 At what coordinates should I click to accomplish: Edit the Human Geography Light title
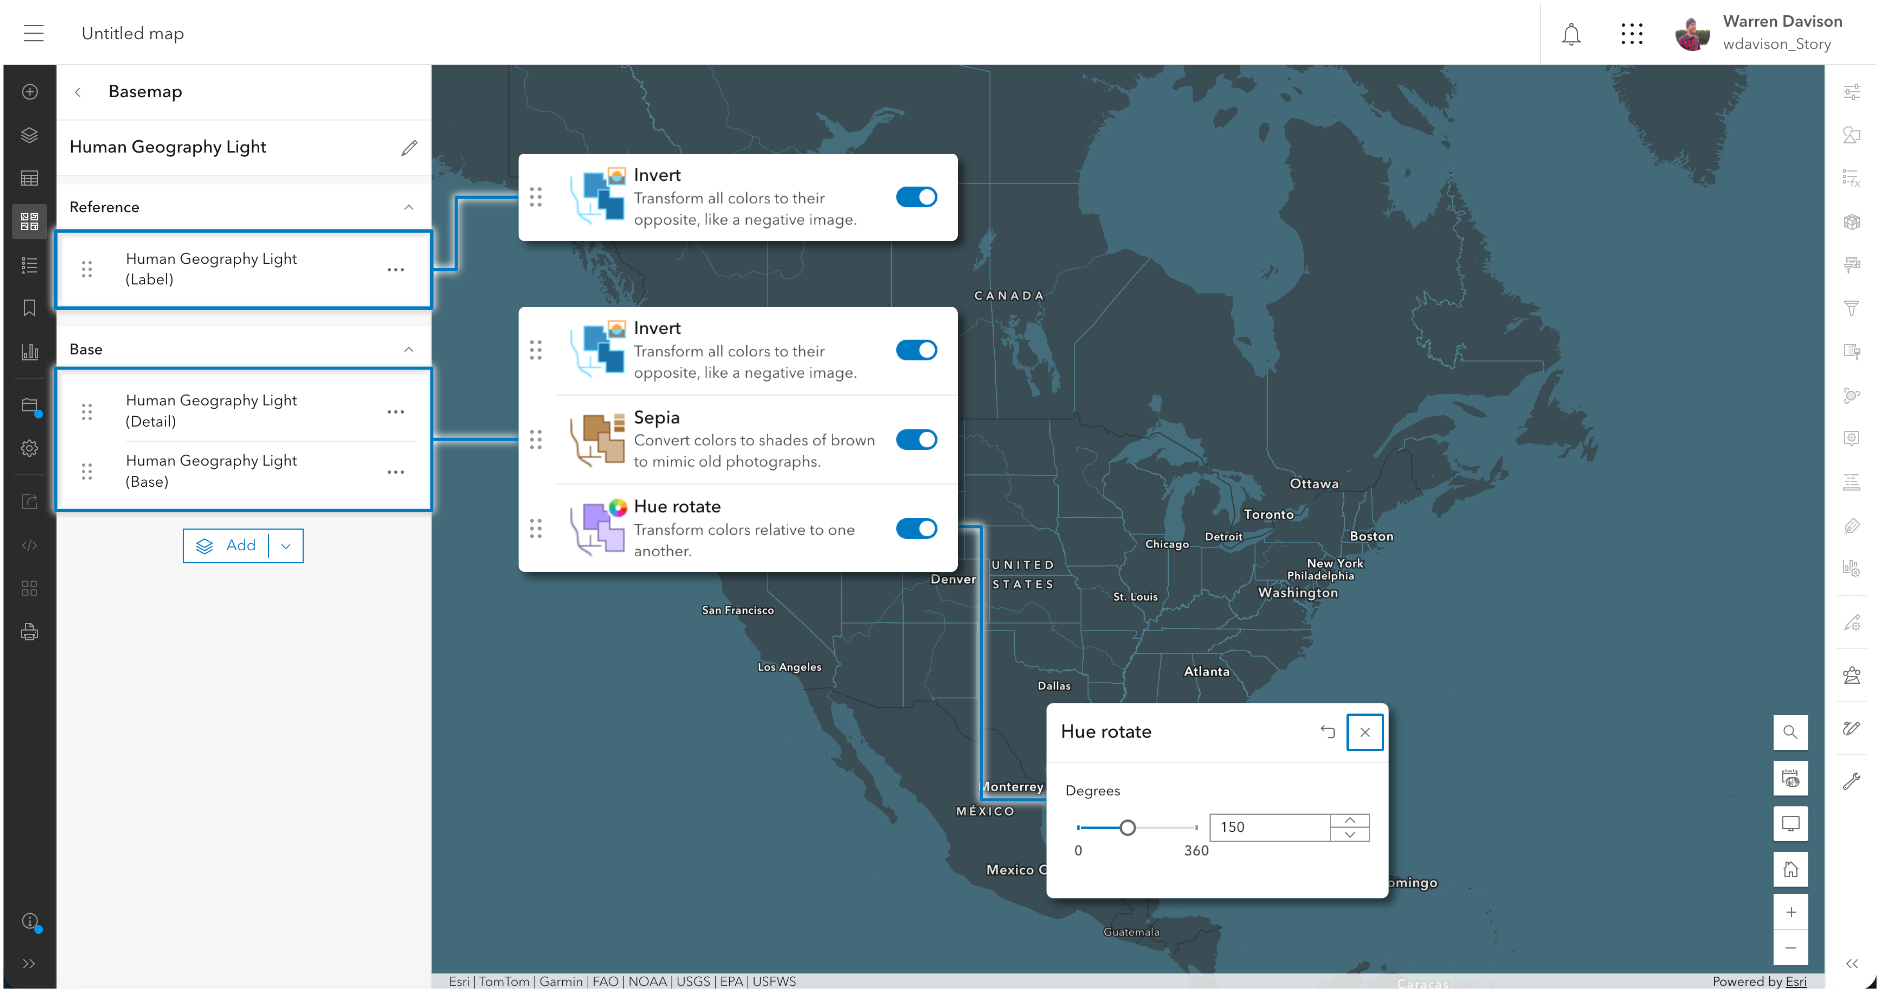(x=409, y=148)
